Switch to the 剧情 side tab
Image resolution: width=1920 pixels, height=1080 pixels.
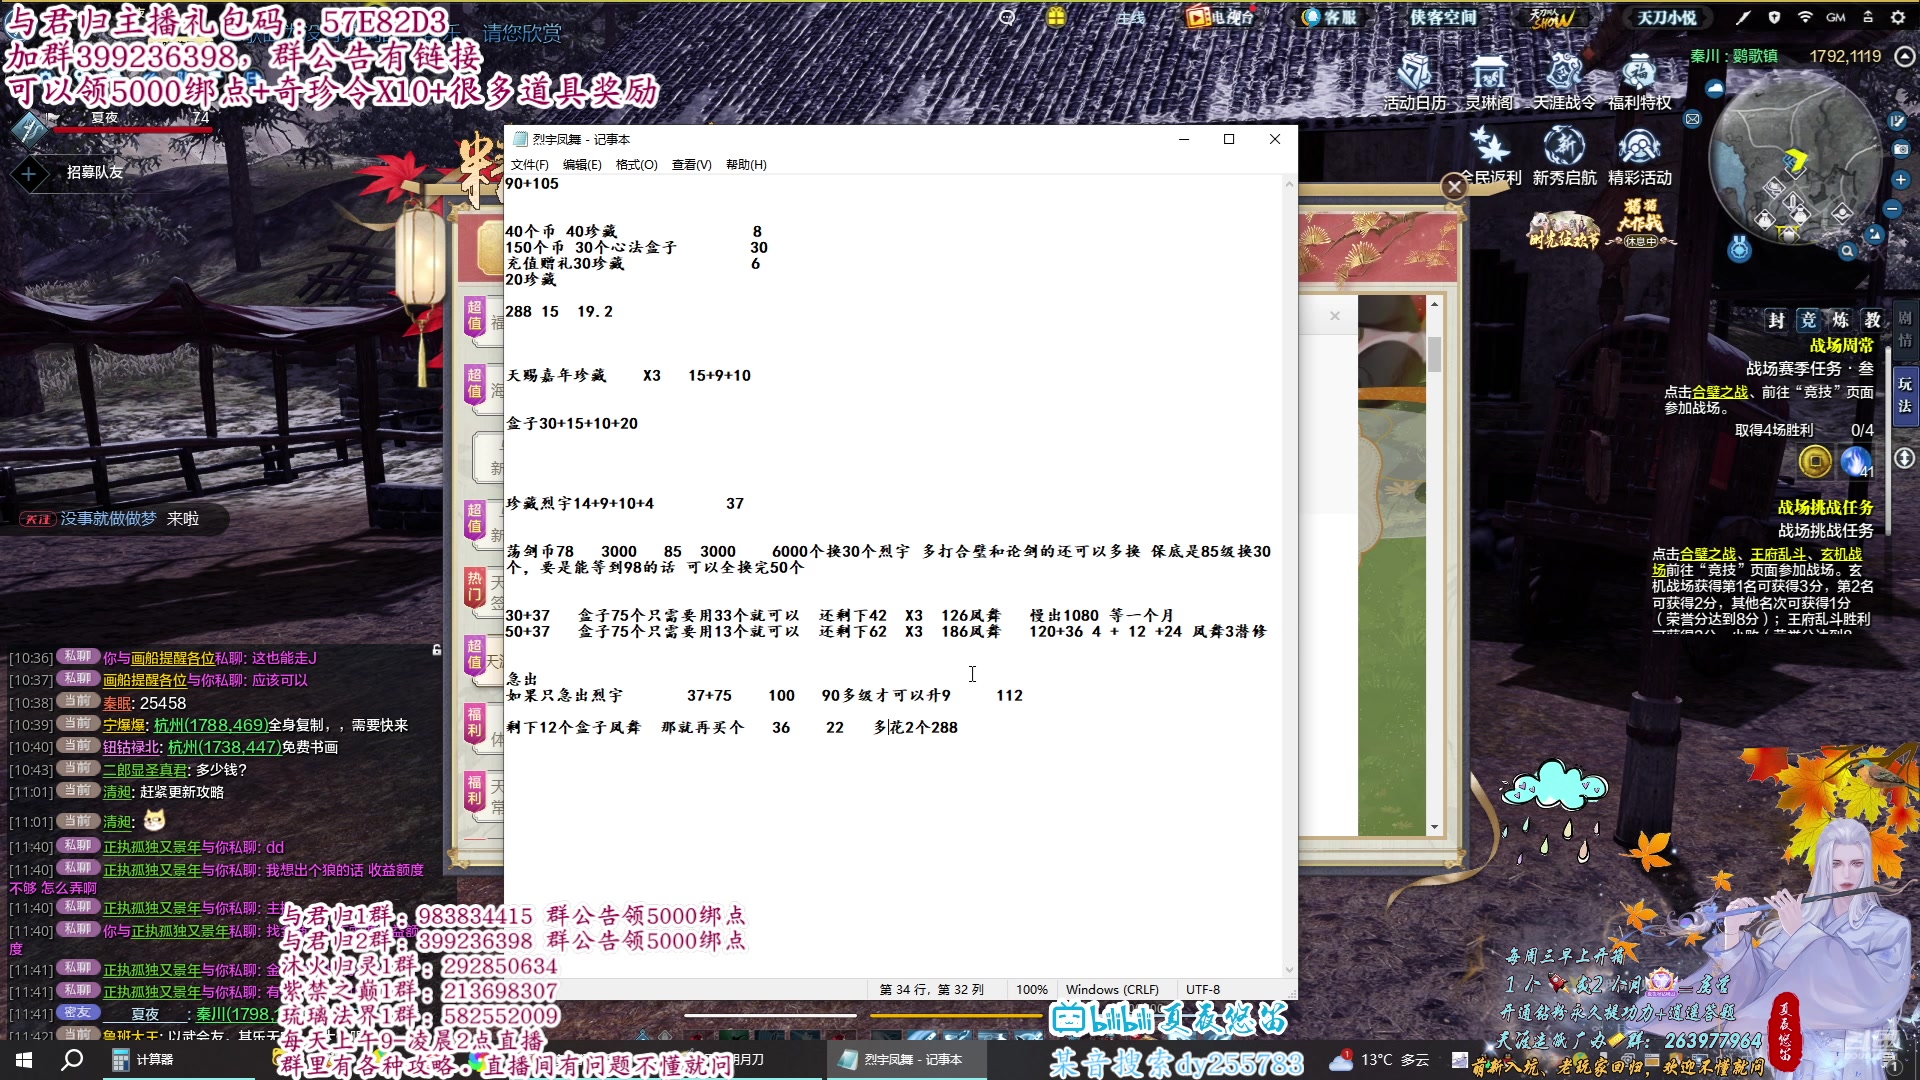[x=1905, y=329]
